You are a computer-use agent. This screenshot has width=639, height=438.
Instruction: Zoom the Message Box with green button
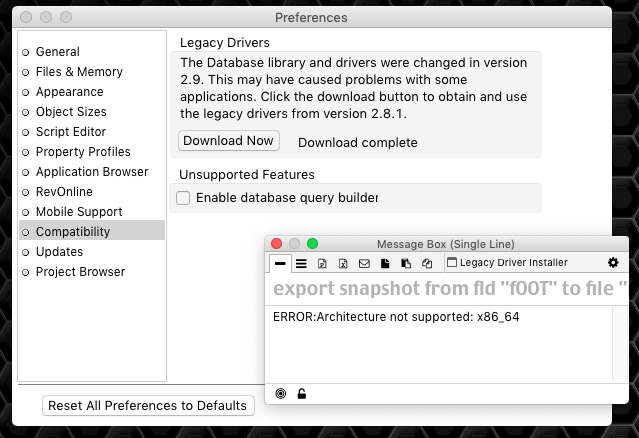(313, 244)
